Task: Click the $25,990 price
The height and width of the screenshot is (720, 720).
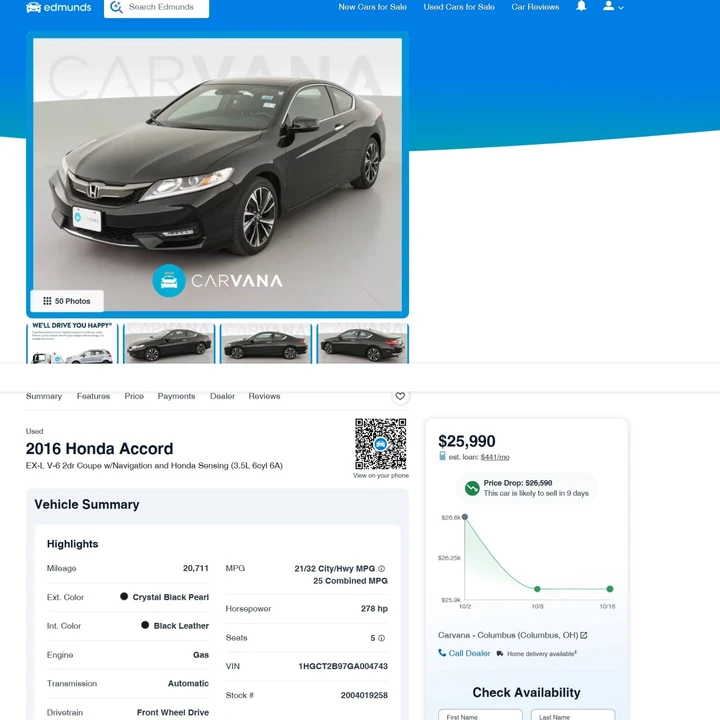Action: point(467,441)
